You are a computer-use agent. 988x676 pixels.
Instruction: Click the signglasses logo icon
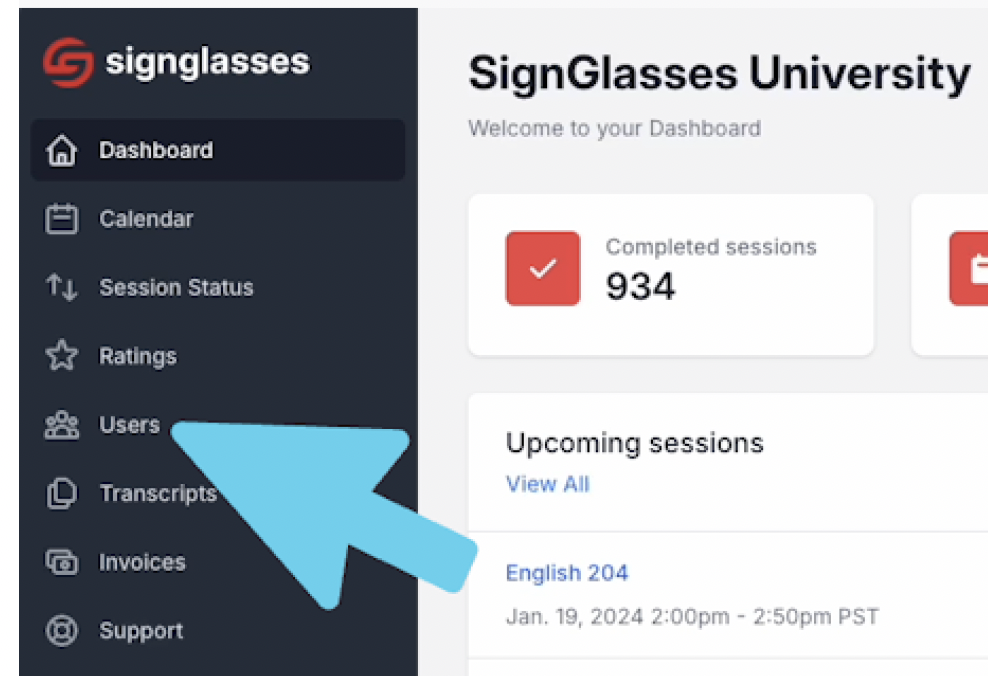[68, 62]
